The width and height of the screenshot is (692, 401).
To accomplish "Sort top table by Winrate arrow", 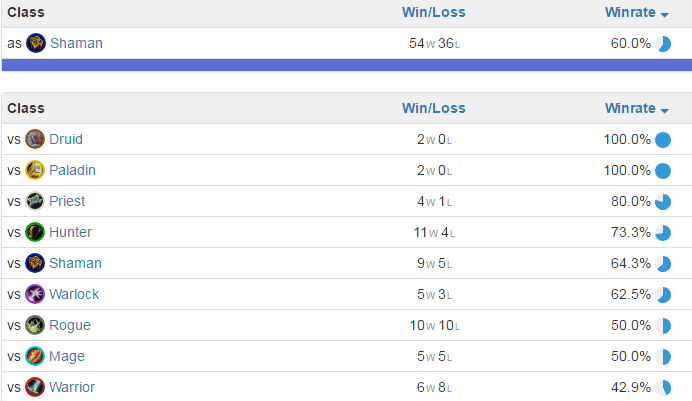I will (x=665, y=15).
